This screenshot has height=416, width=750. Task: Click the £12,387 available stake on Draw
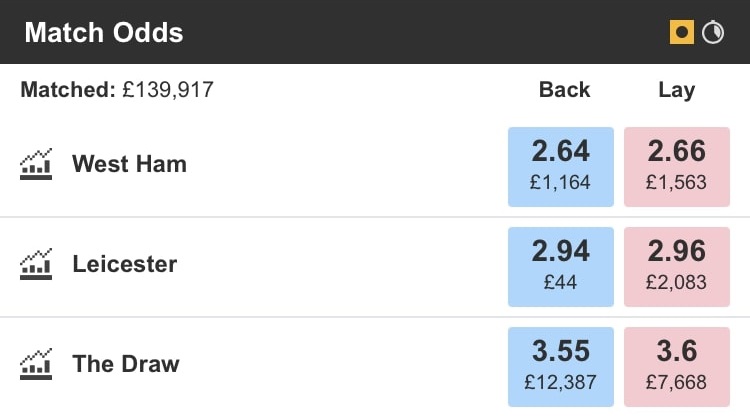[x=561, y=382]
